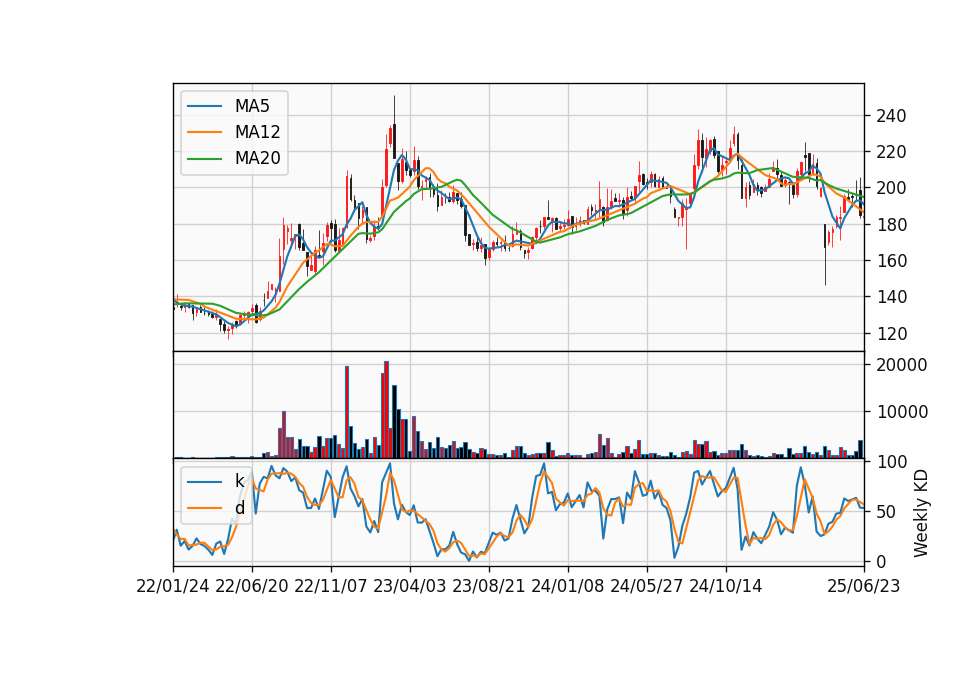The width and height of the screenshot is (960, 690).
Task: Click the orange MA12 legend line
Action: pos(204,132)
